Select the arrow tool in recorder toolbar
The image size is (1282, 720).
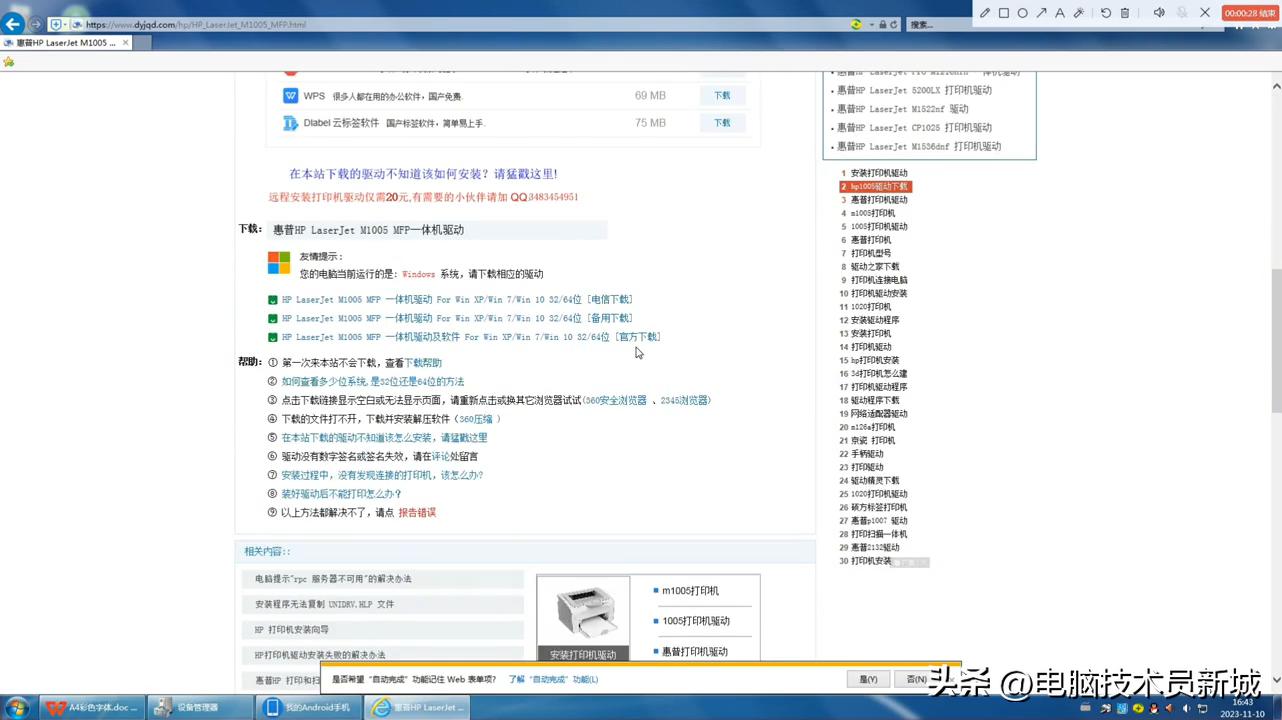tap(1041, 13)
